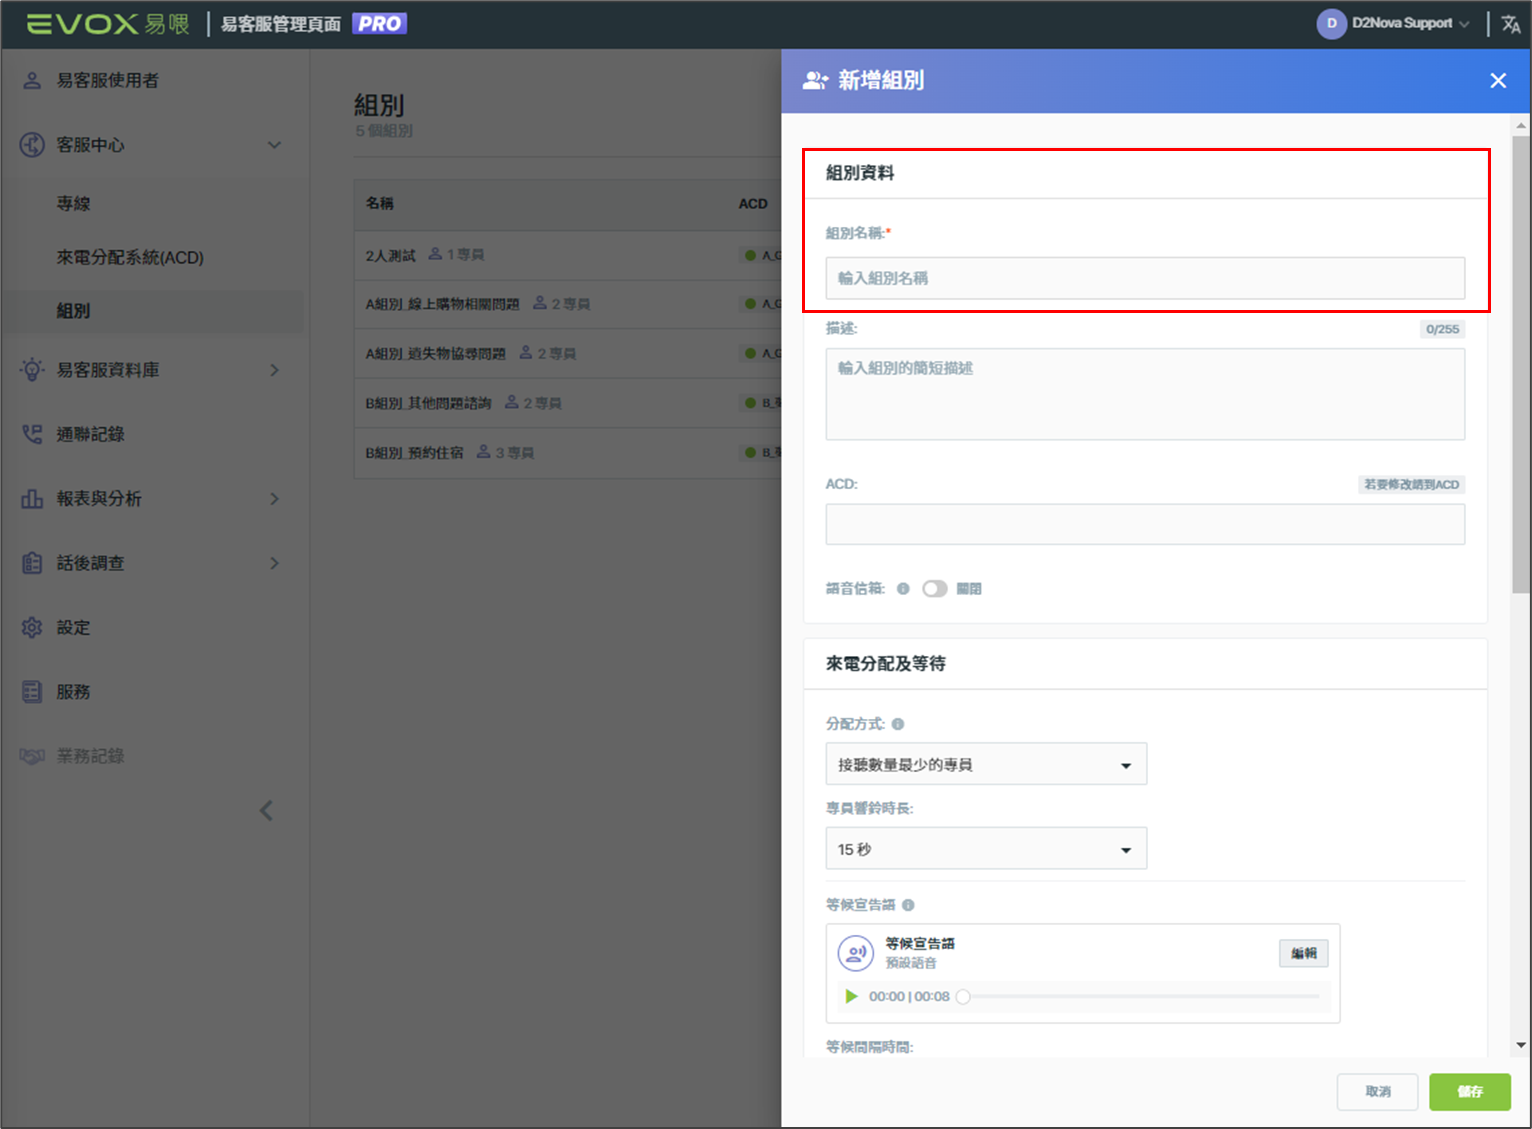The width and height of the screenshot is (1532, 1129).
Task: Expand 易客服資料庫 submenu arrow
Action: point(274,370)
